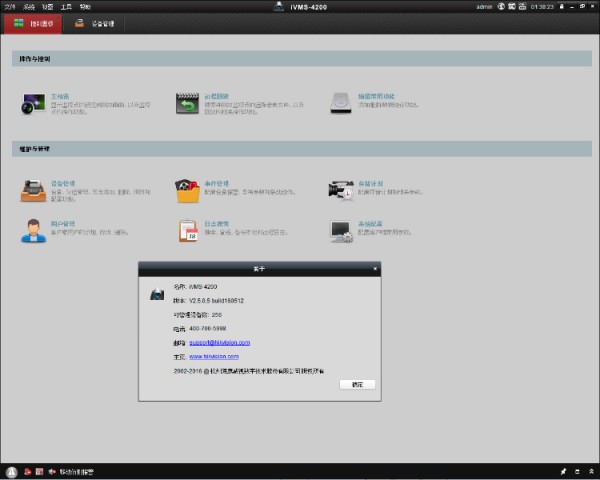Open the 事件管理 Event Management text link
Viewport: 600px width, 480px height.
(217, 184)
